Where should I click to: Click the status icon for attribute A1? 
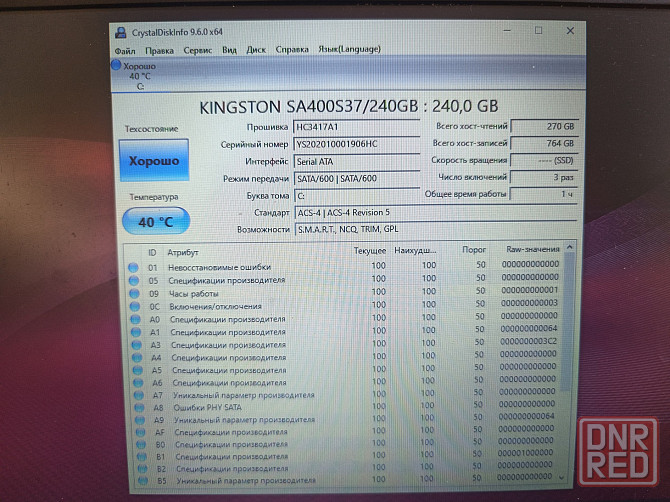pos(136,332)
